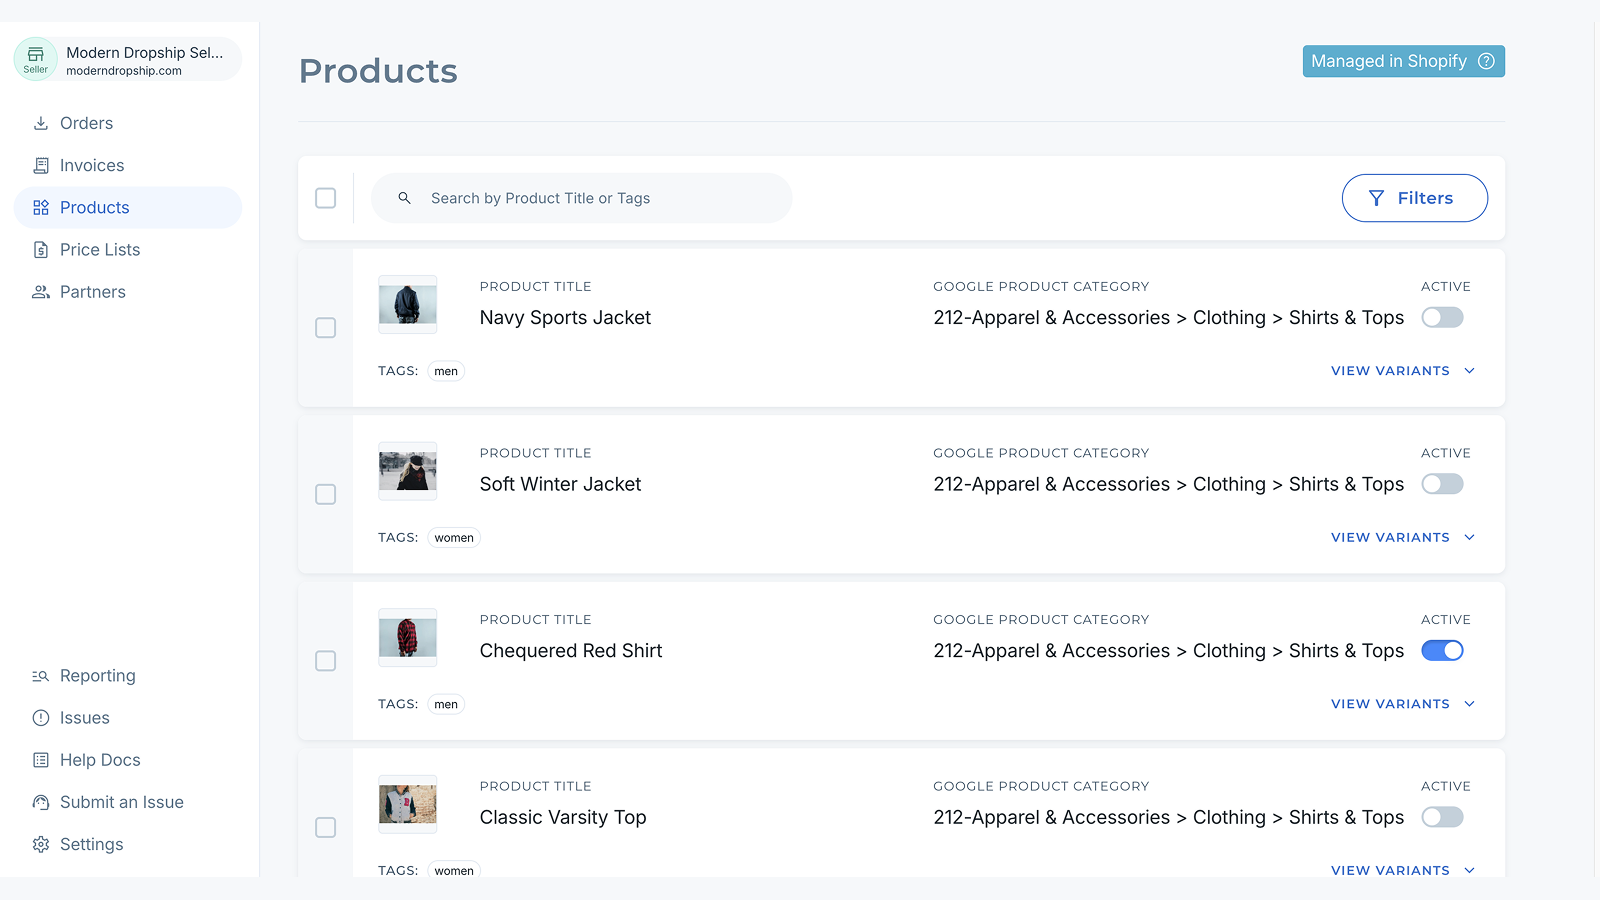This screenshot has width=1600, height=900.
Task: Disable the Active toggle for Chequered Red Shirt
Action: tap(1442, 651)
